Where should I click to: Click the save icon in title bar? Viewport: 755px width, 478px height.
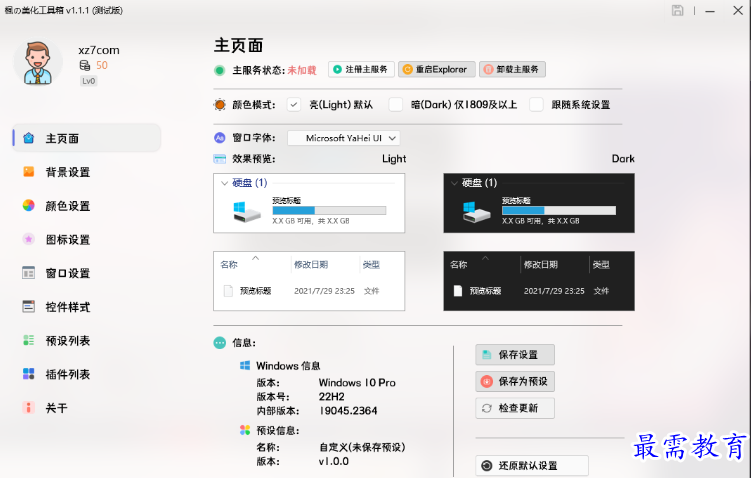click(x=678, y=10)
